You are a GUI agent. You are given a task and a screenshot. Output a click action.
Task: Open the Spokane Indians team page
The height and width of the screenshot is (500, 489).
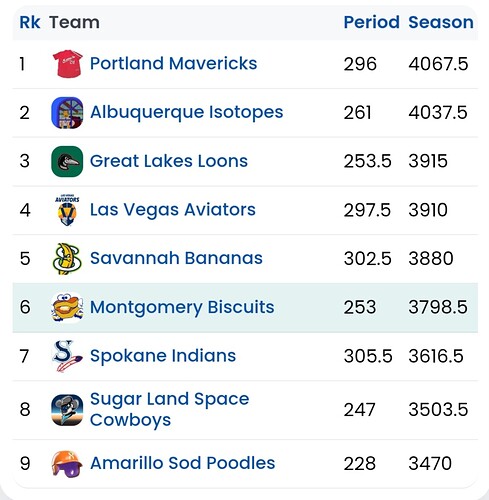(163, 356)
